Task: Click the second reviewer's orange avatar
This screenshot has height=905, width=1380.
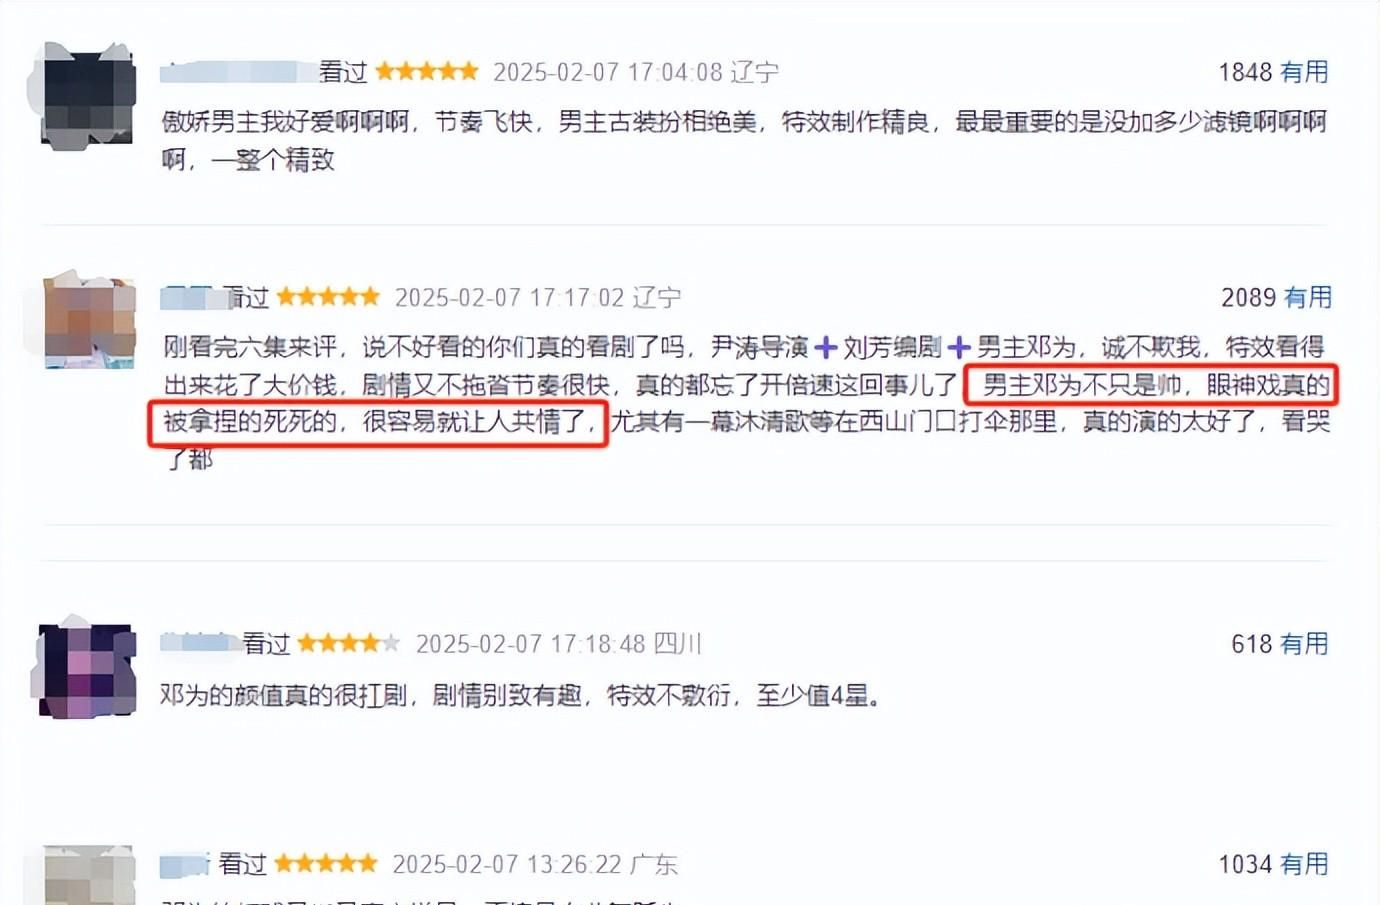Action: click(90, 320)
